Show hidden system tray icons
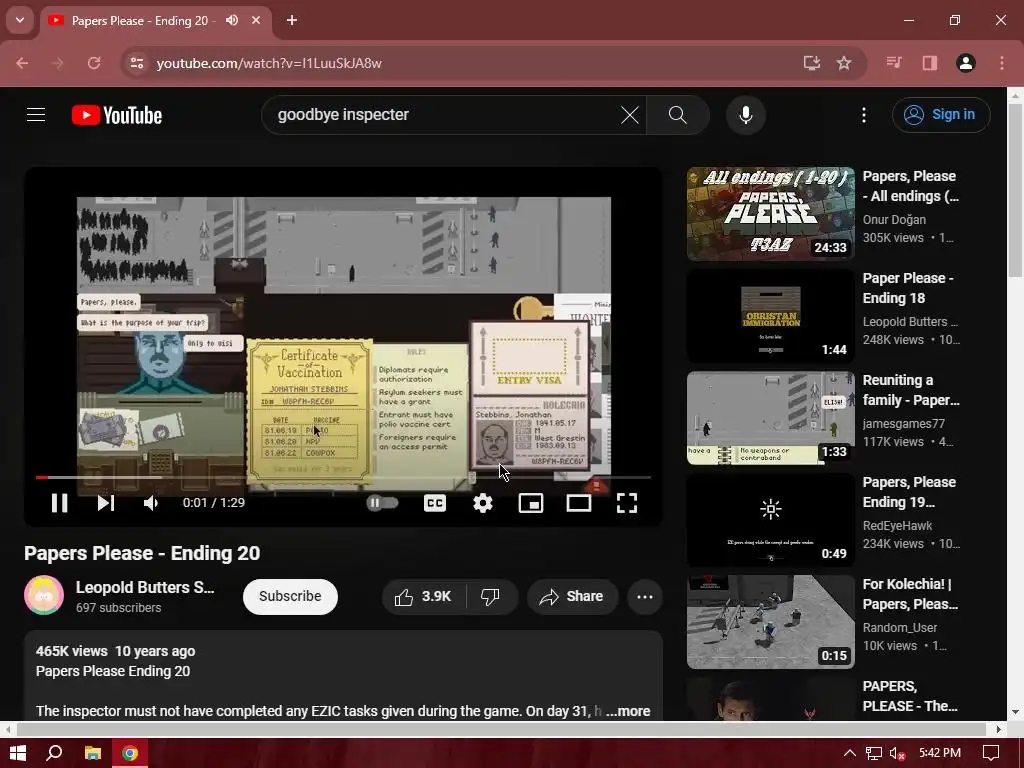 click(850, 753)
